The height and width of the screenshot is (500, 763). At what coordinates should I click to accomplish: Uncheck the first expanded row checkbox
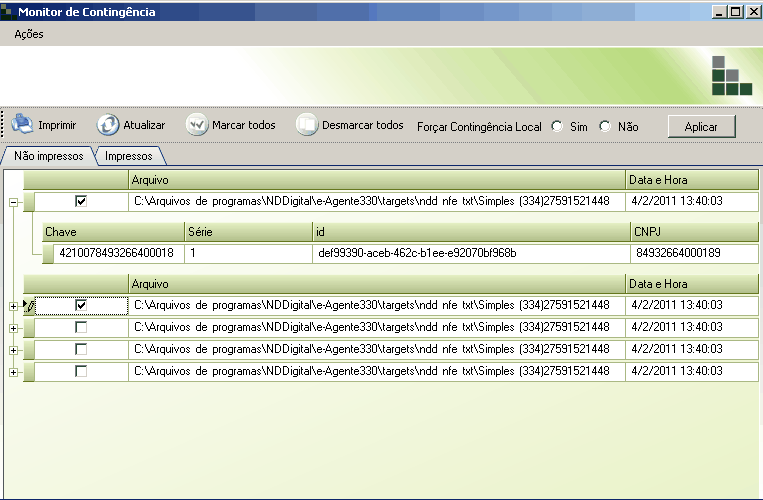pyautogui.click(x=81, y=202)
